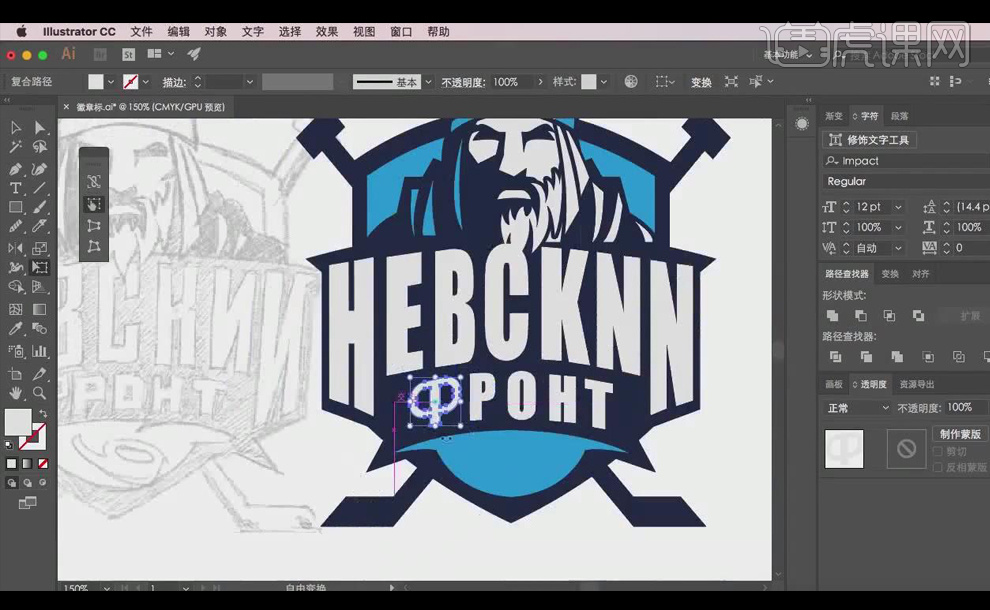The height and width of the screenshot is (610, 990).
Task: Open the 窗口 (Window) menu
Action: pyautogui.click(x=401, y=32)
